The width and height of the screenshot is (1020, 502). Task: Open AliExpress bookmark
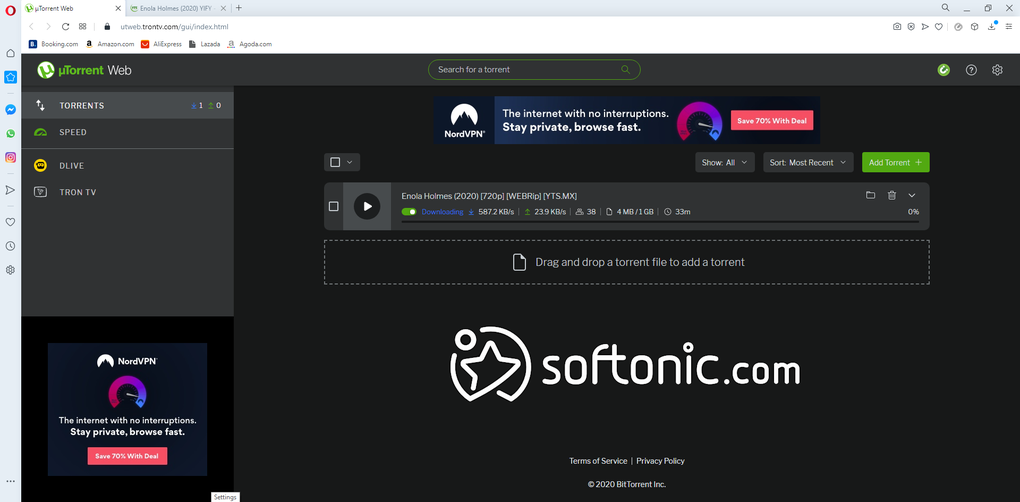(161, 44)
